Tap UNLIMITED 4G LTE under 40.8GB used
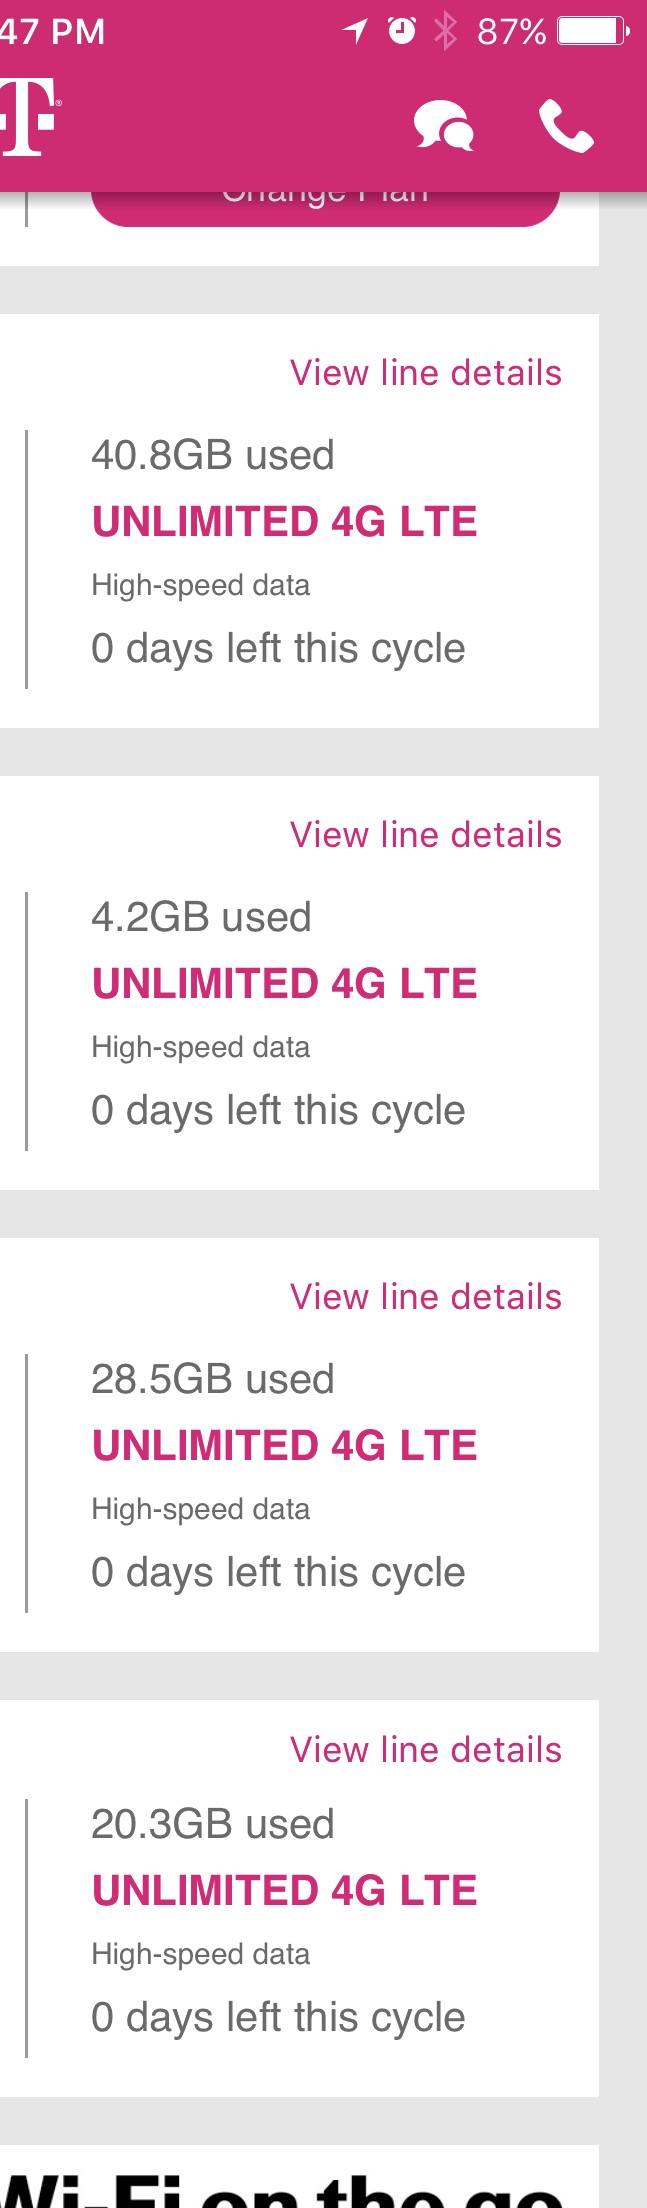The image size is (647, 2208). click(x=285, y=522)
